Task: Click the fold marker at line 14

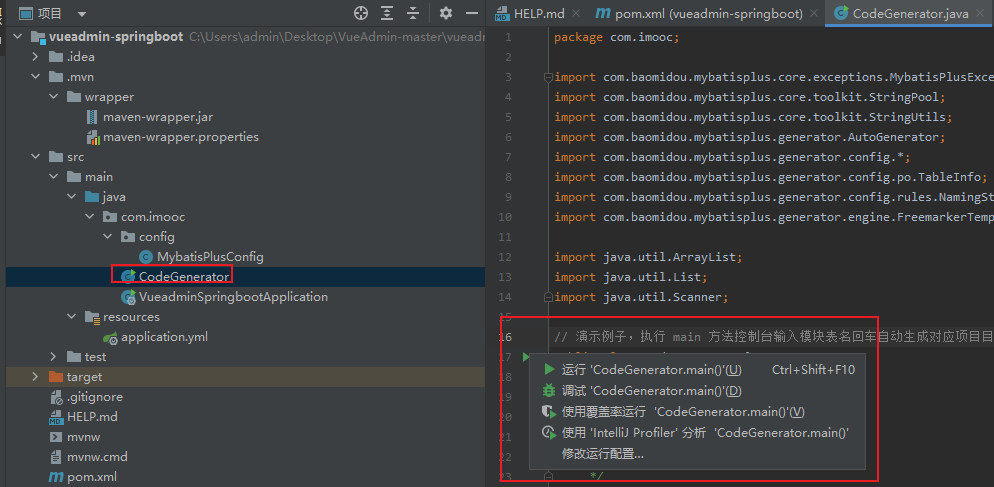Action: tap(548, 297)
